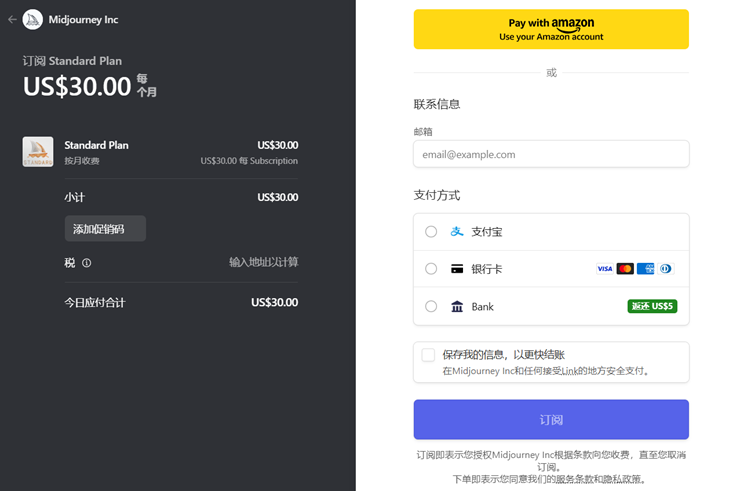Click the Pay with Amazon button
The width and height of the screenshot is (740, 491).
point(551,29)
